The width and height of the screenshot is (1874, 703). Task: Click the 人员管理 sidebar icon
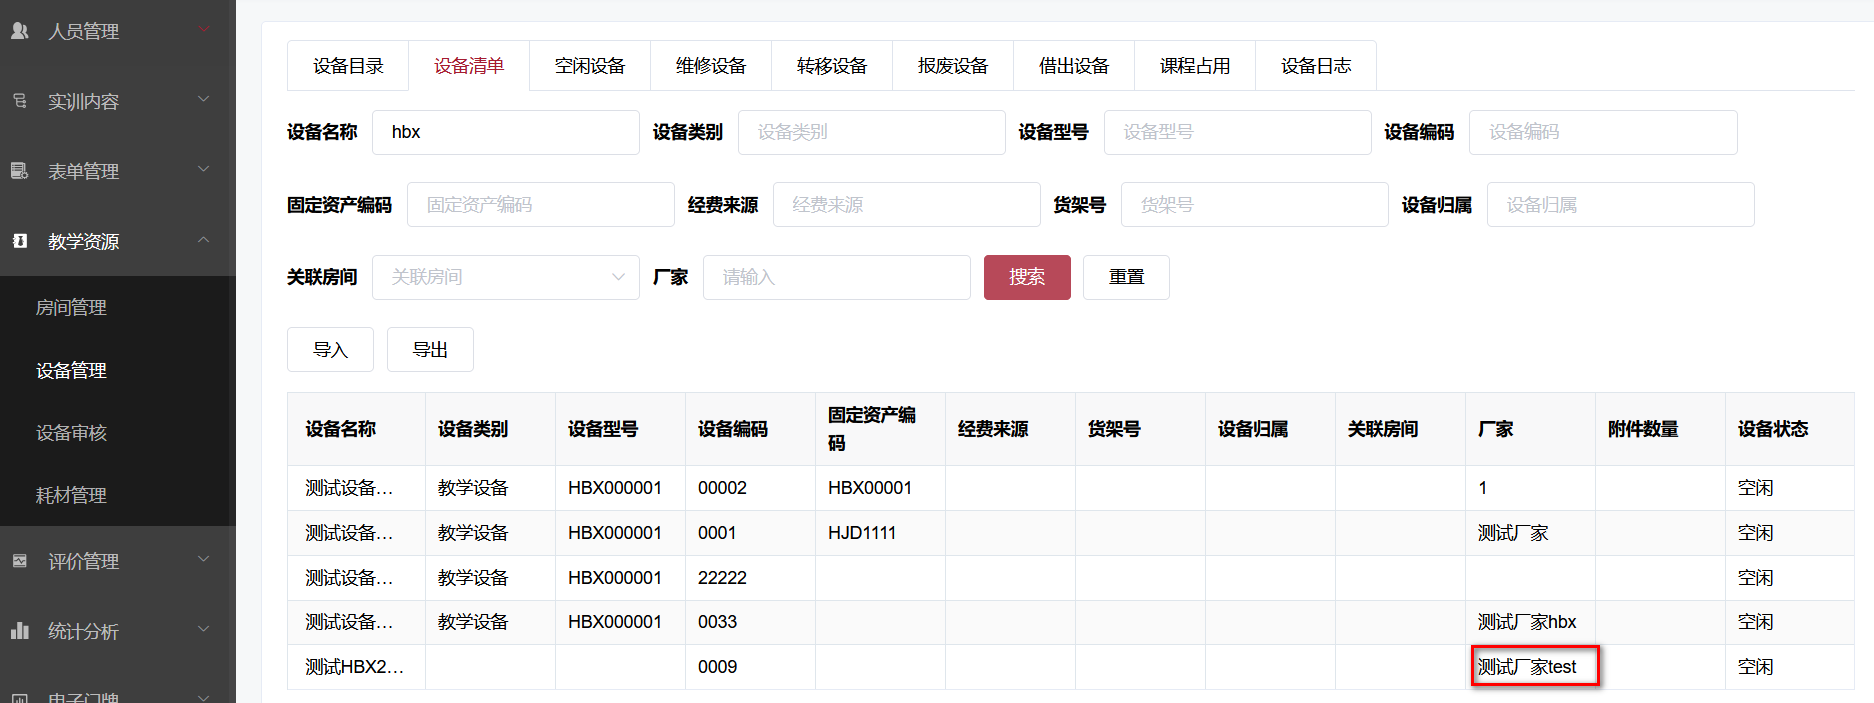(20, 31)
